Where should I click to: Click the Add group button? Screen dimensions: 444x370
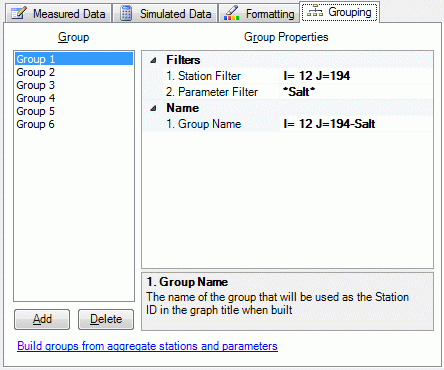pos(42,319)
